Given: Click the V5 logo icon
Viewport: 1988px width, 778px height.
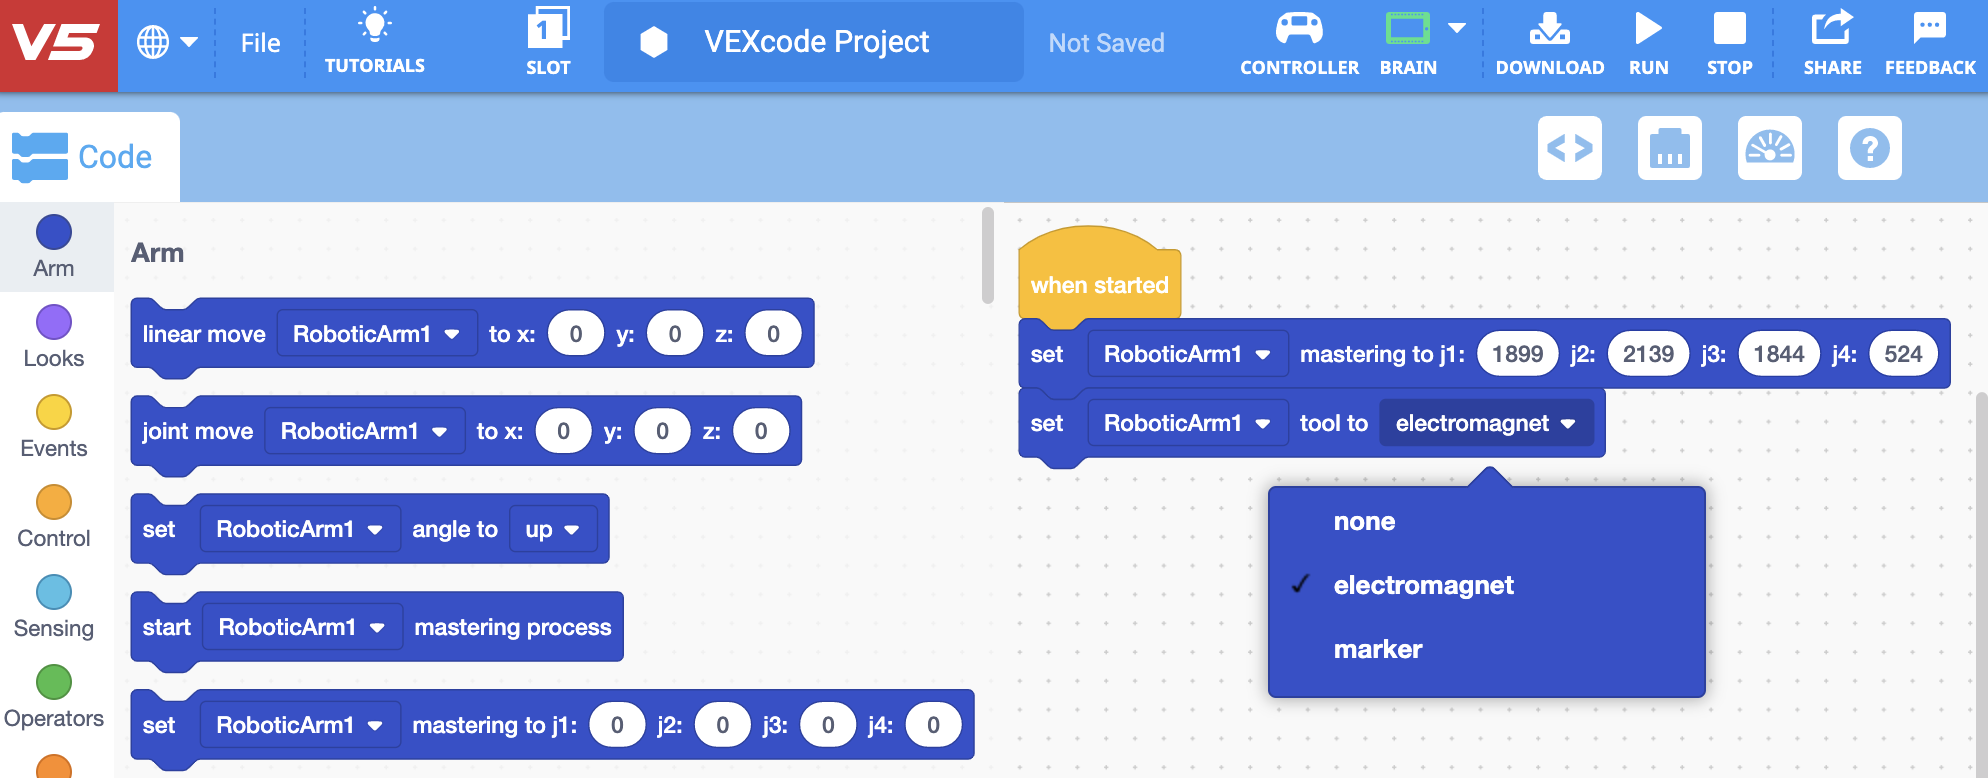Looking at the screenshot, I should click(58, 45).
